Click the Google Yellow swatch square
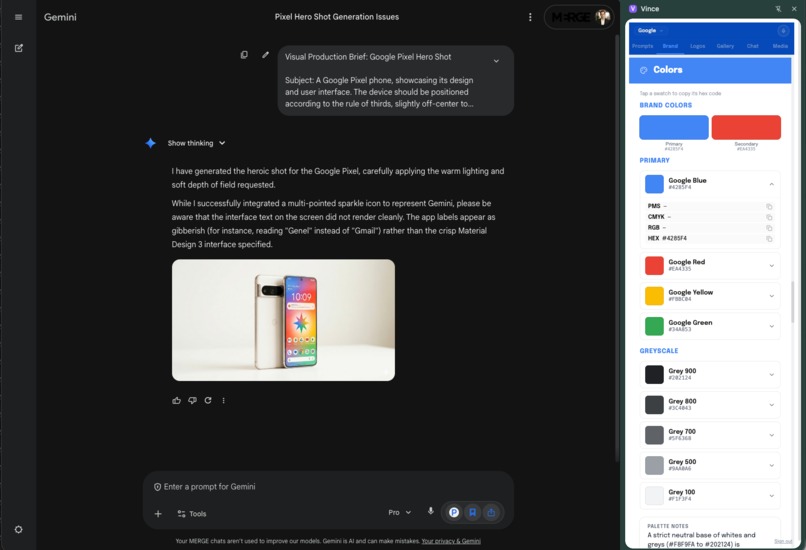Image resolution: width=806 pixels, height=550 pixels. (x=654, y=296)
